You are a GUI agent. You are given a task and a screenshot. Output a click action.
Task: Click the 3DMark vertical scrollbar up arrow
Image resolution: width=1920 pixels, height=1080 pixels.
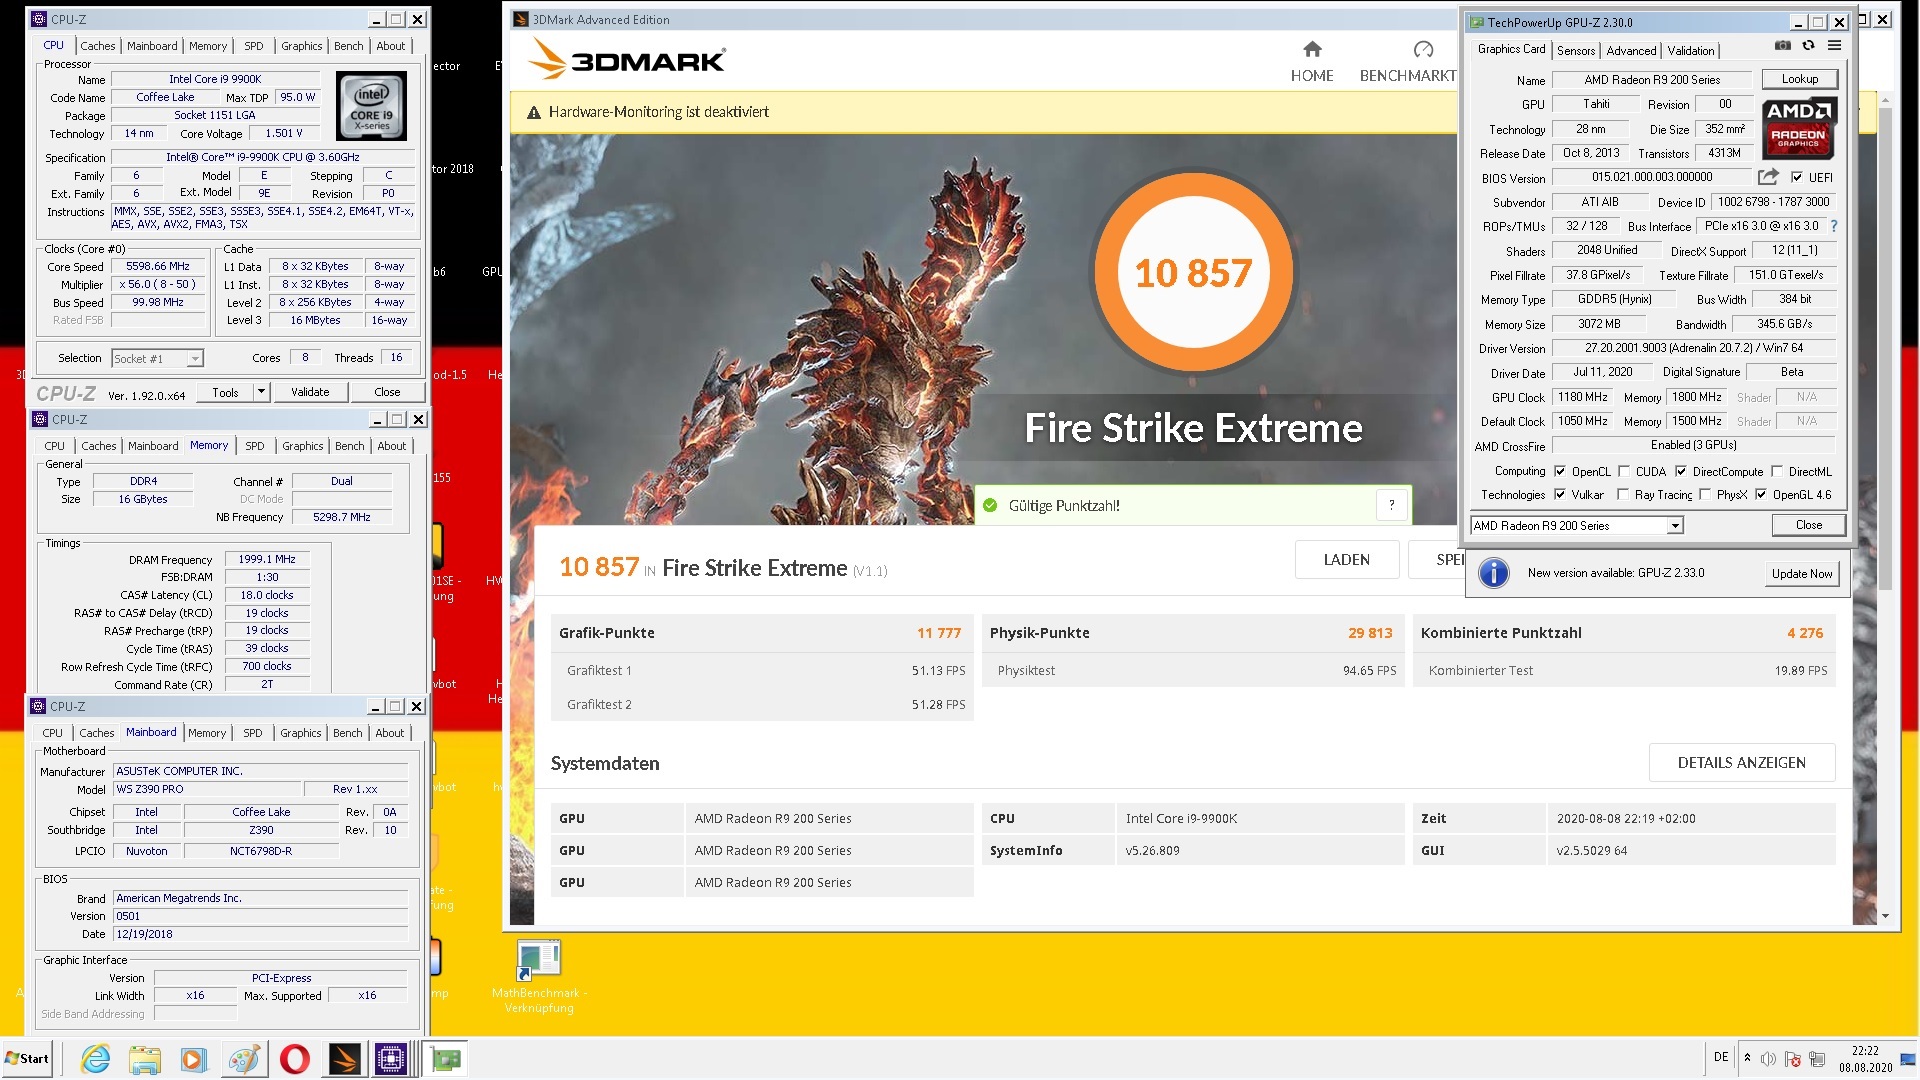pos(1885,100)
